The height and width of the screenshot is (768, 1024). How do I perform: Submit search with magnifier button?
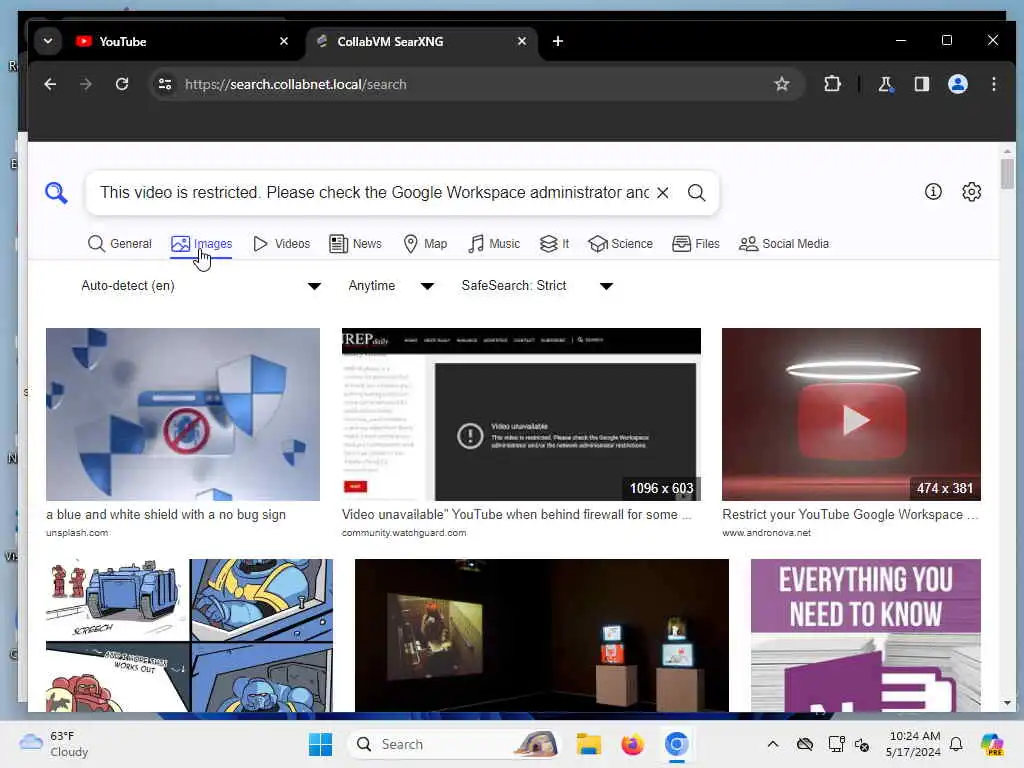pyautogui.click(x=697, y=193)
